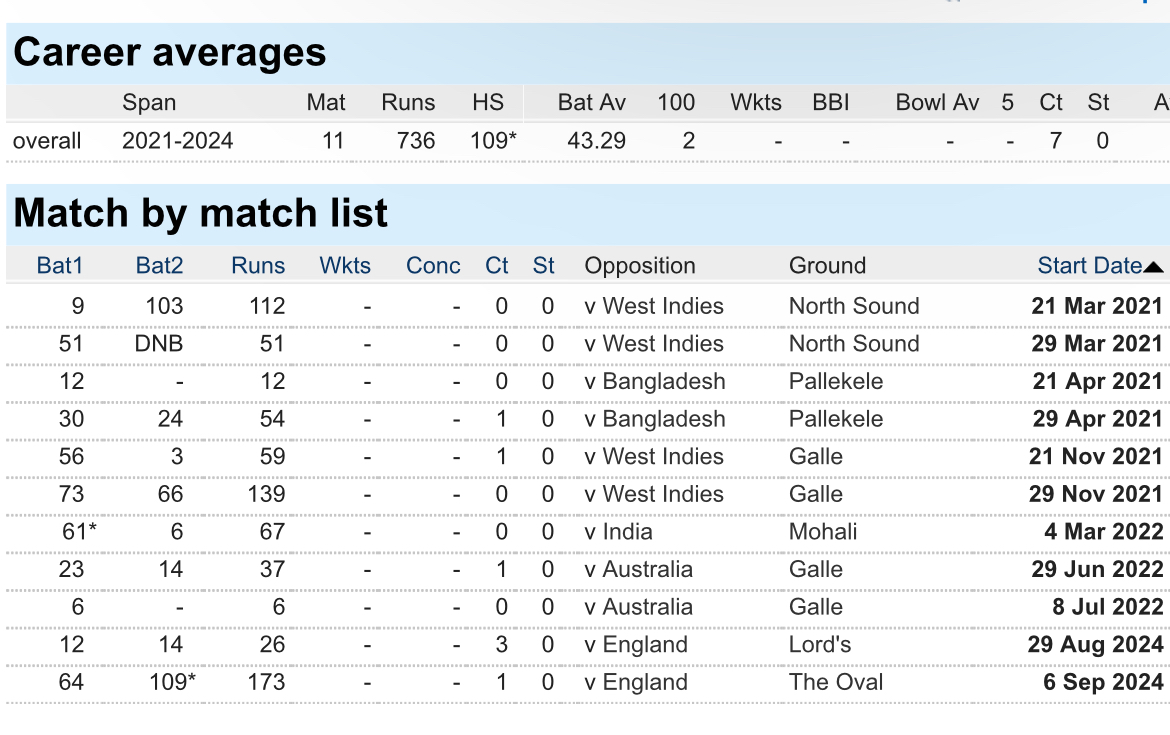1170x735 pixels.
Task: Sort table by Bat1 column
Action: point(60,266)
